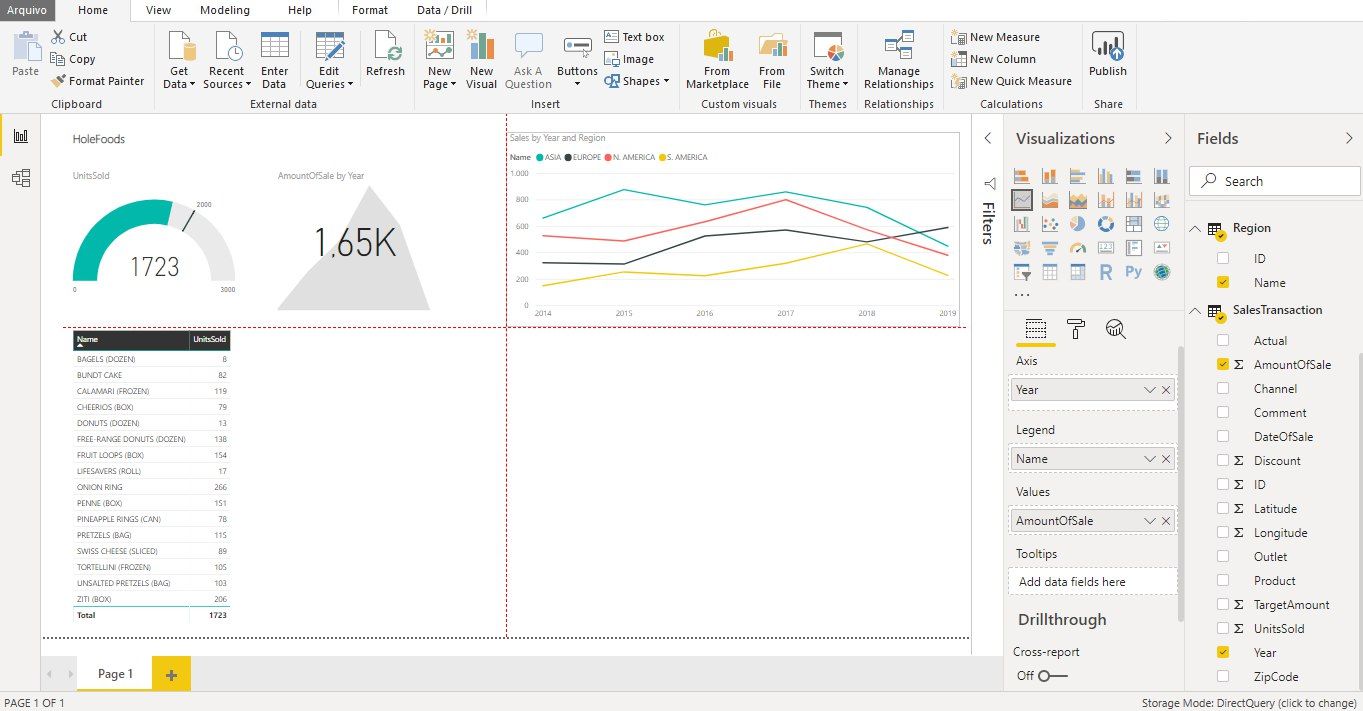Add a new page with plus button
1363x711 pixels.
click(171, 674)
